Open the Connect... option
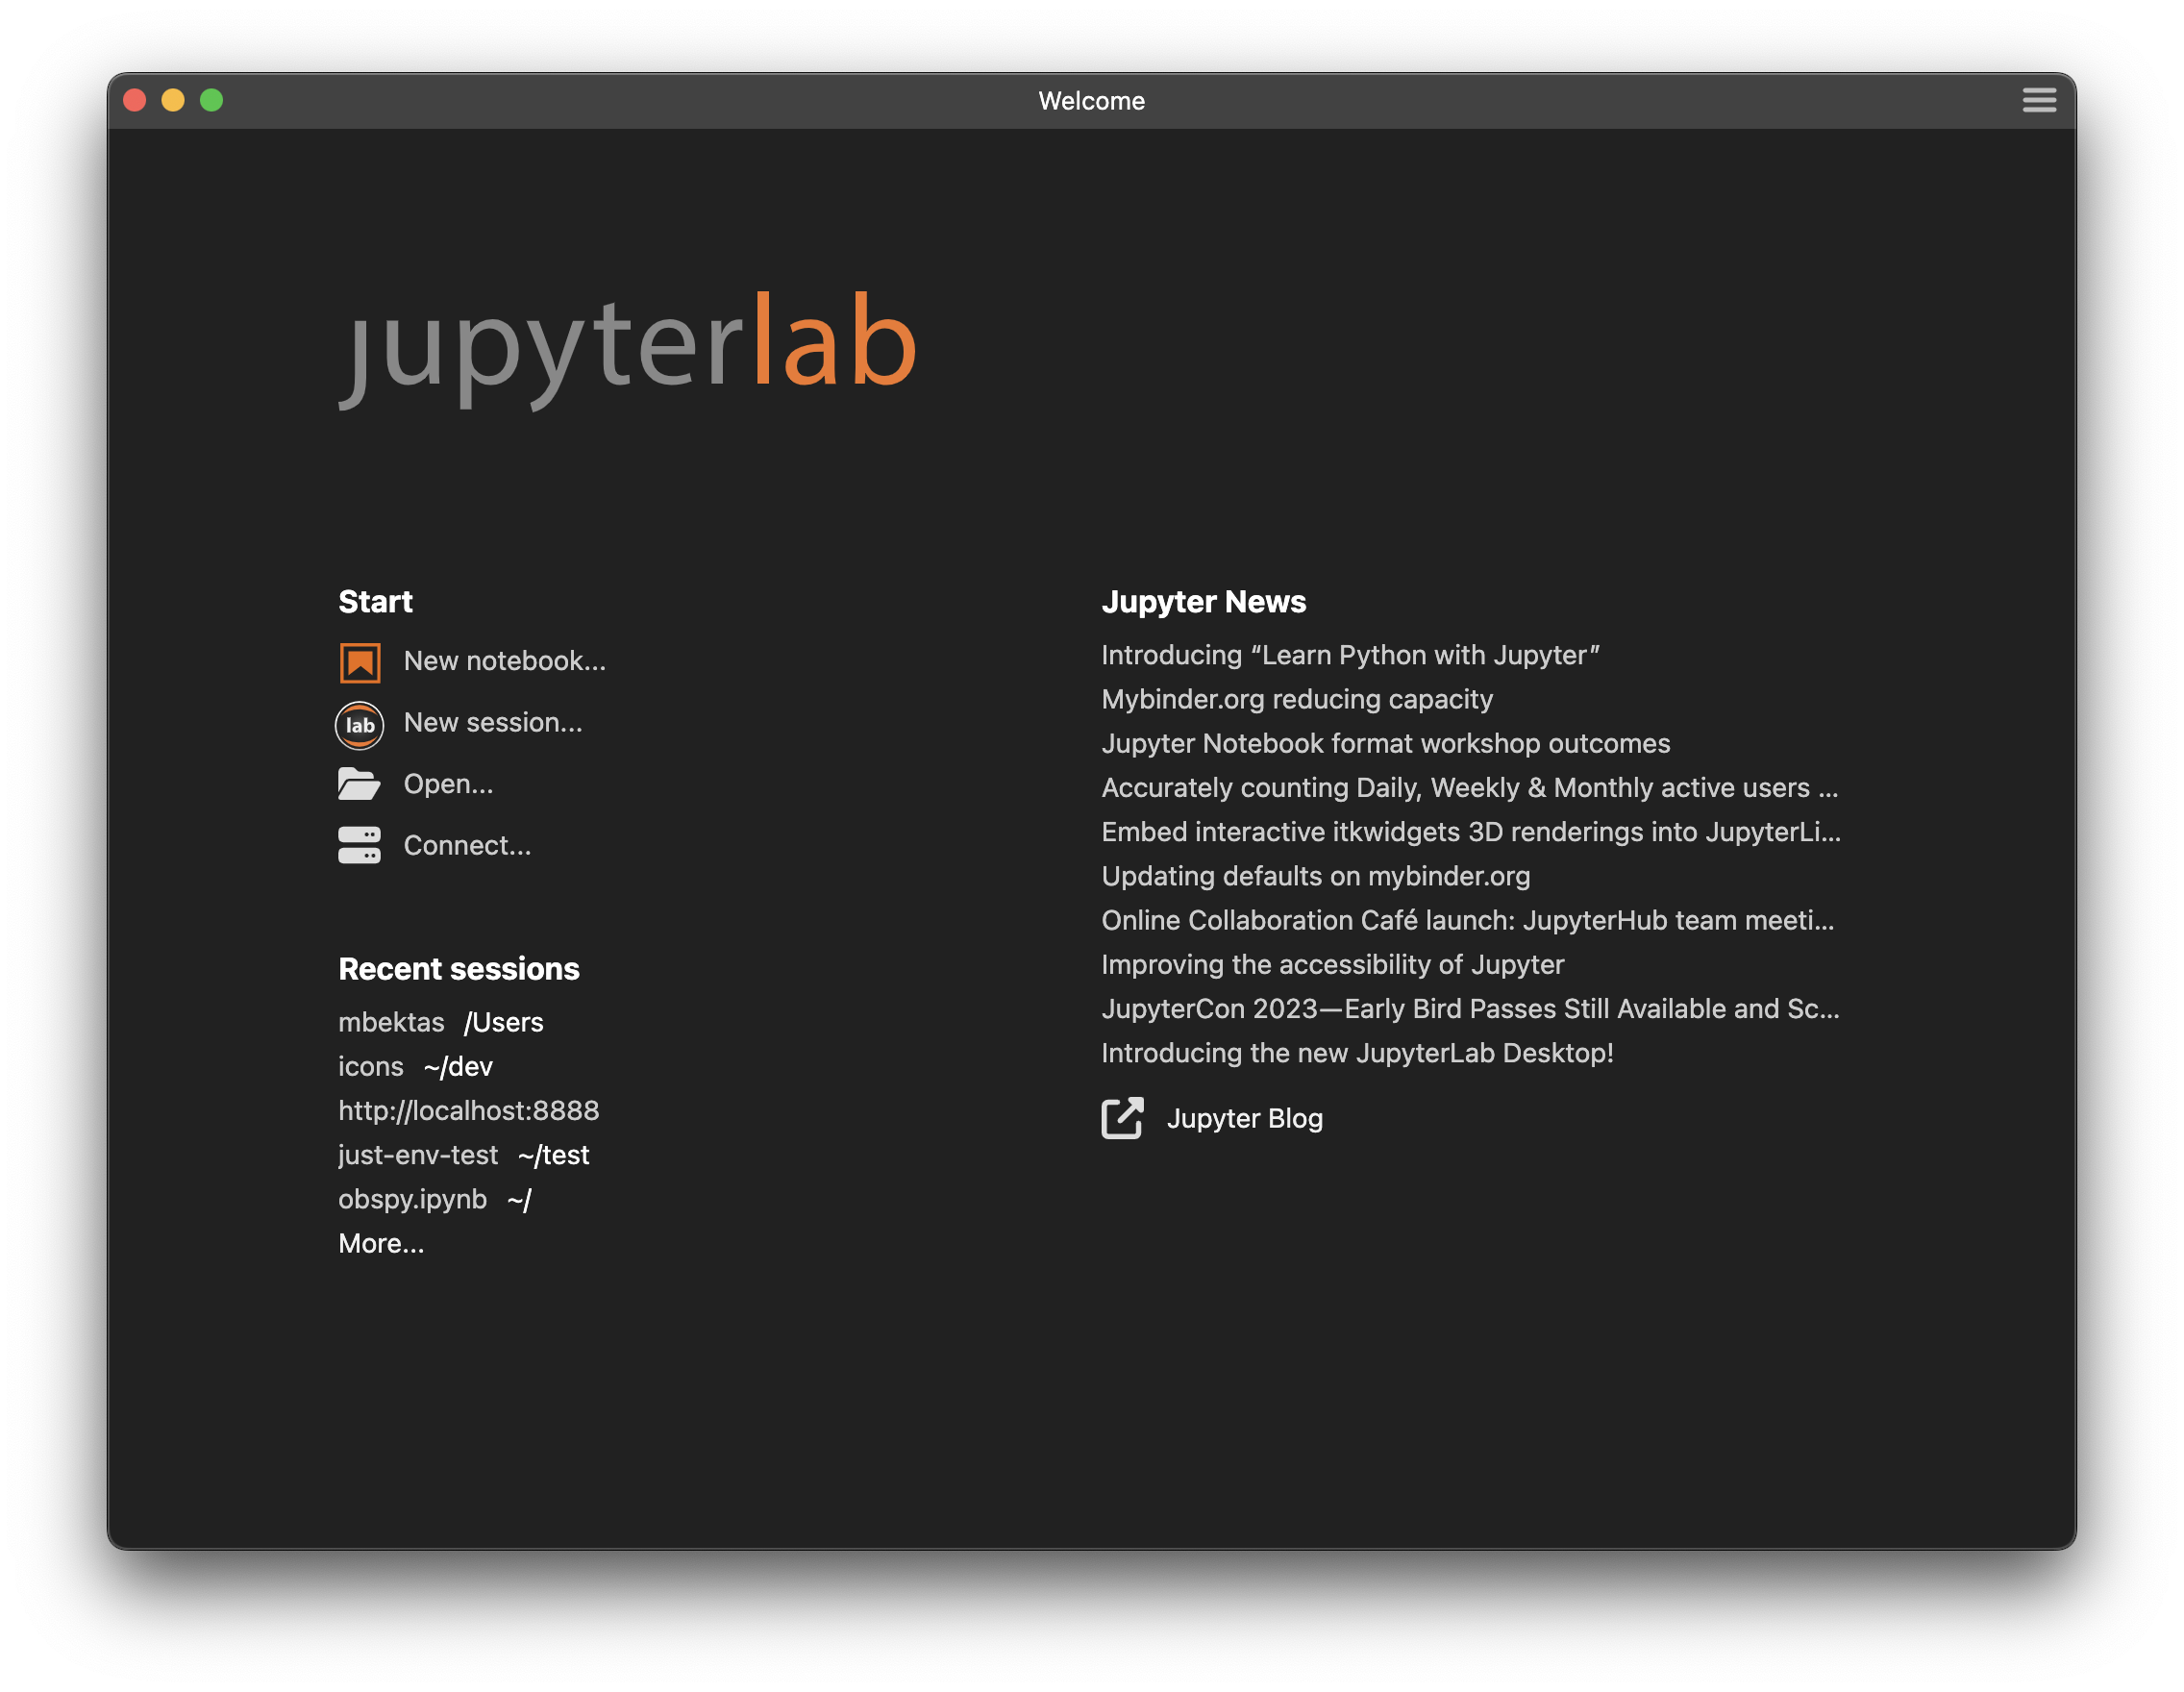Image resolution: width=2184 pixels, height=1692 pixels. pos(467,846)
